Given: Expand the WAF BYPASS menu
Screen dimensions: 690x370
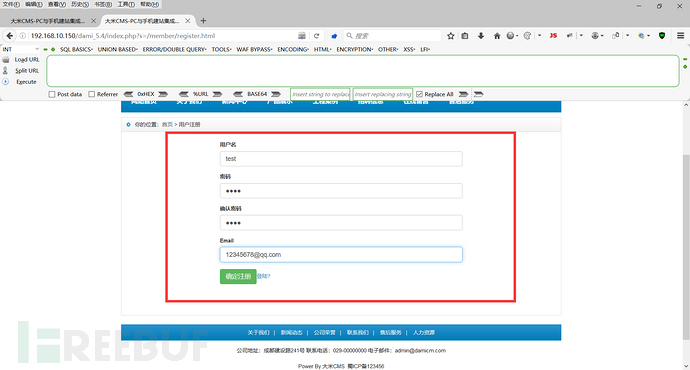Looking at the screenshot, I should tap(254, 49).
